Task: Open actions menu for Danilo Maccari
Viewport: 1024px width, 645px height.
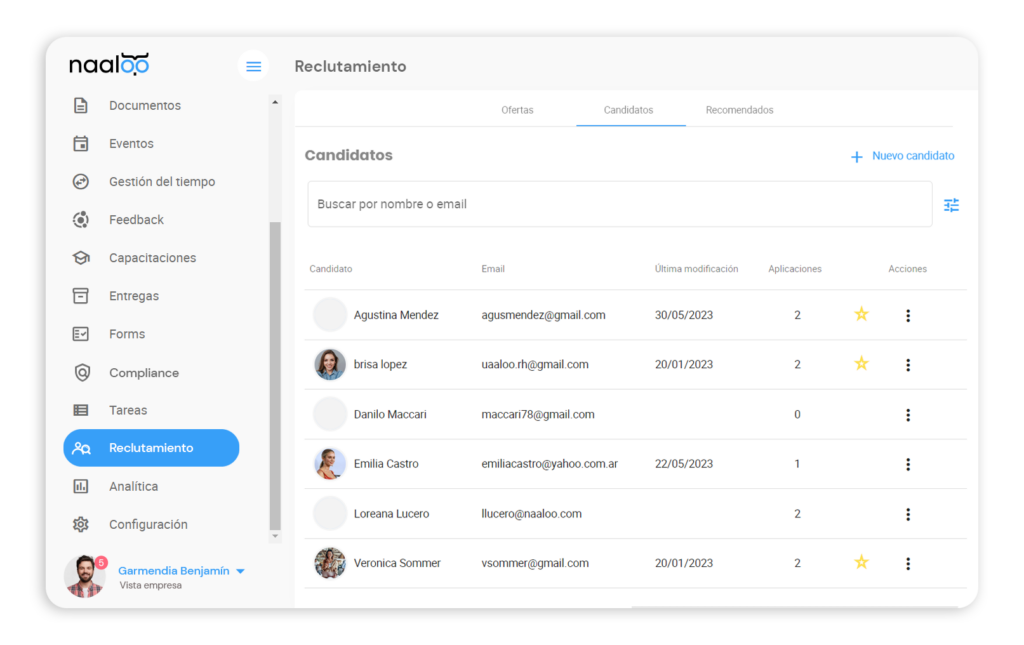Action: (x=908, y=415)
